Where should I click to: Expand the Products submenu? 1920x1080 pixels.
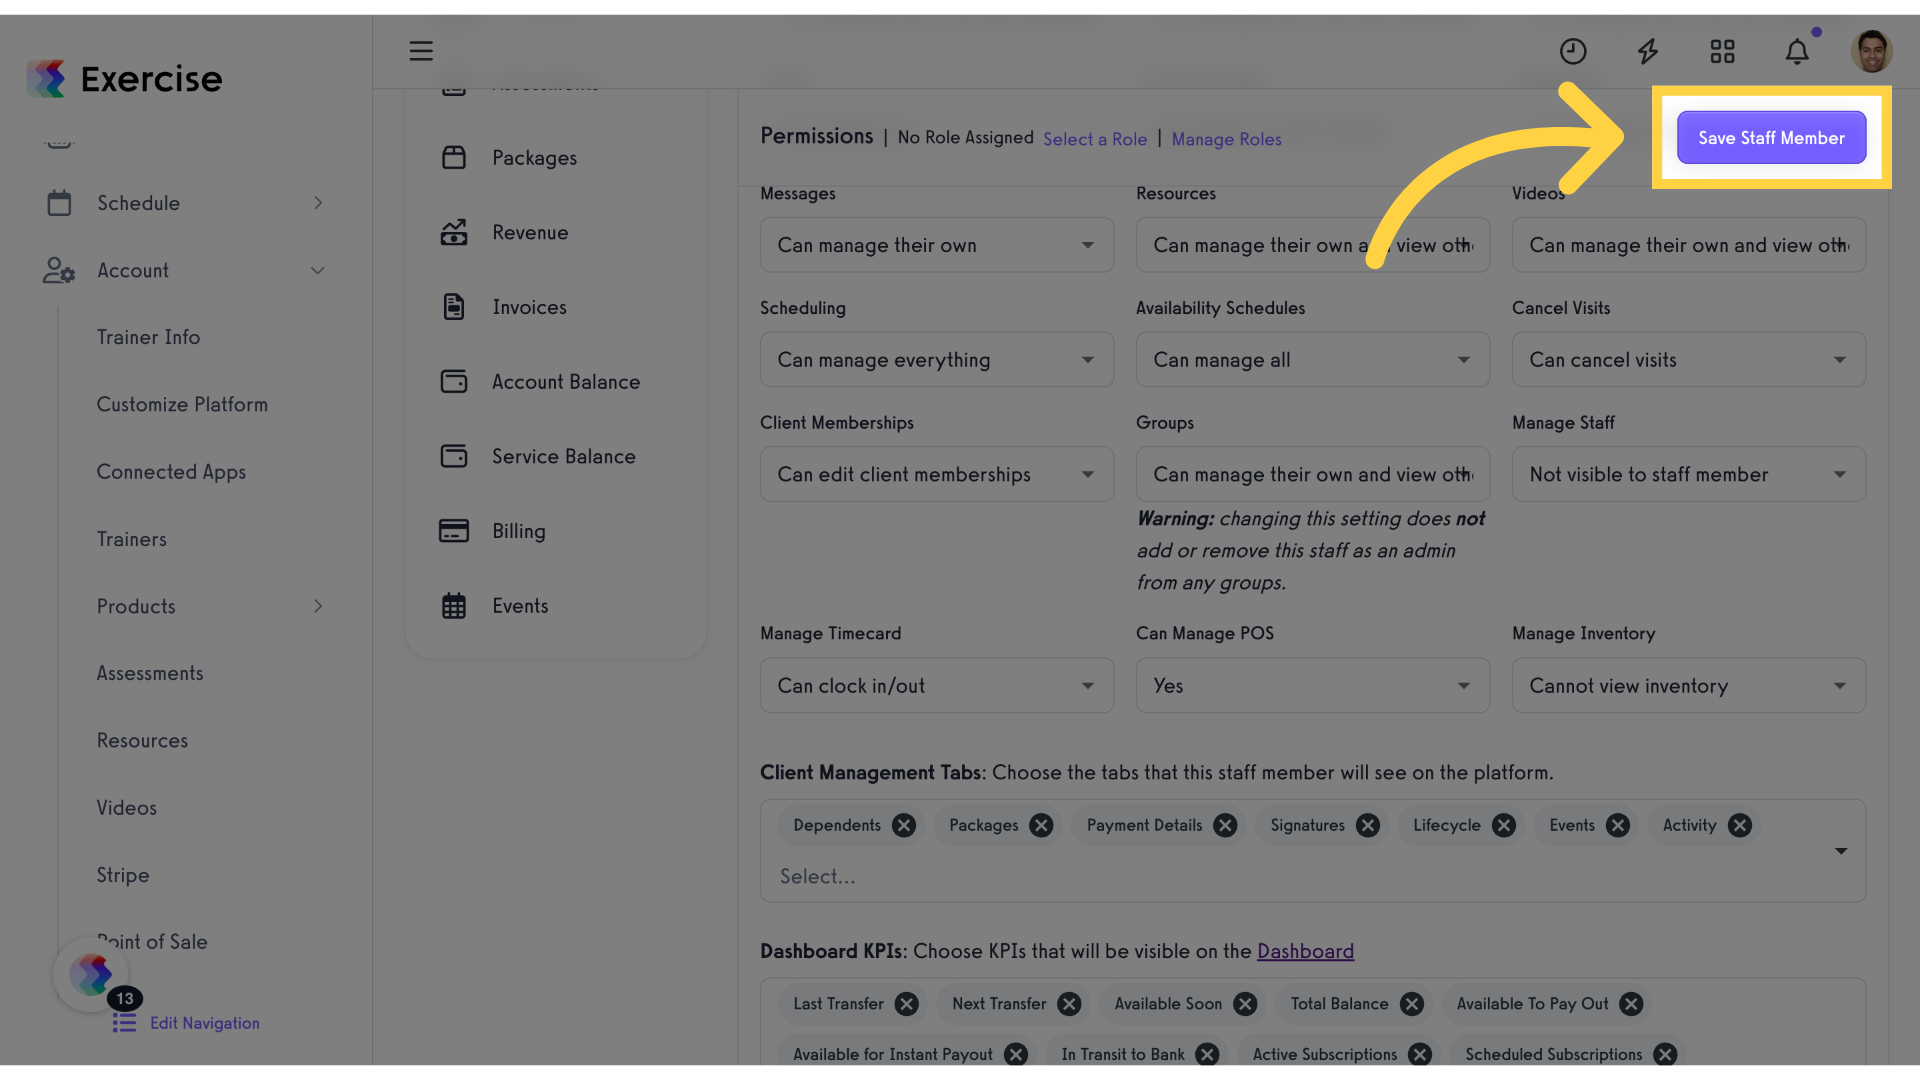coord(318,606)
